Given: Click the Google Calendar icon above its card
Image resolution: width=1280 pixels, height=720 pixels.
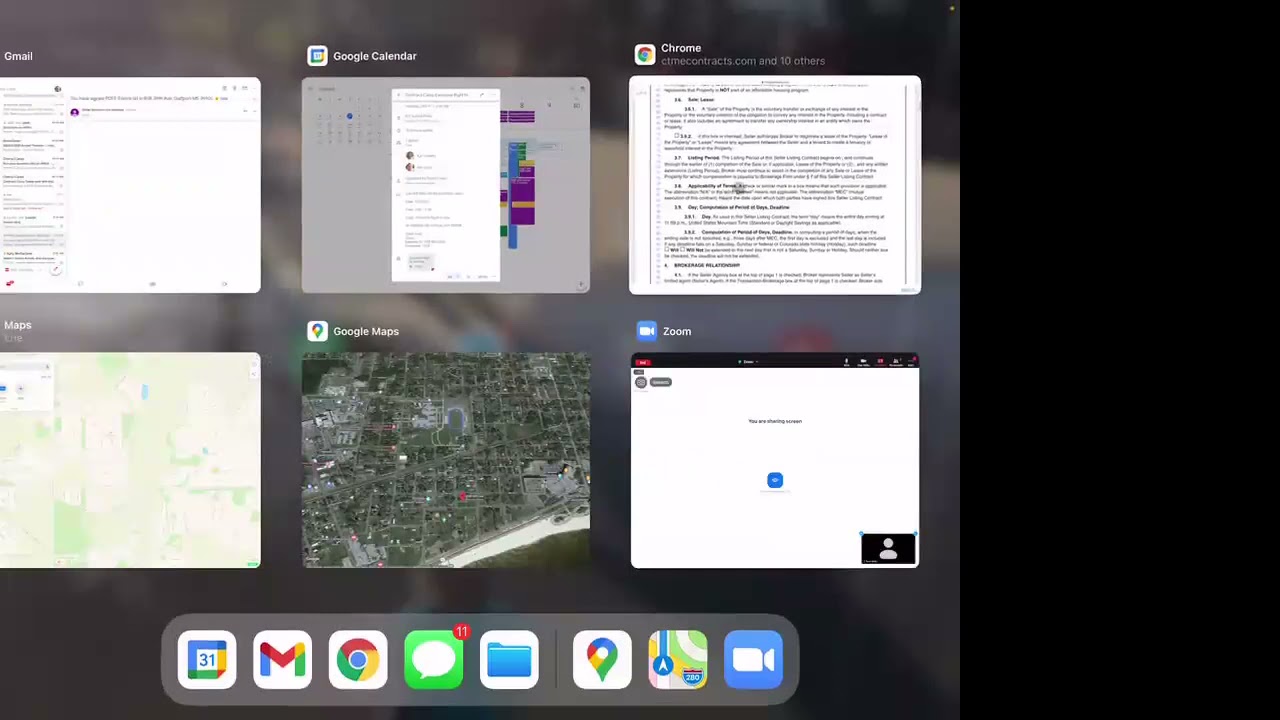Looking at the screenshot, I should point(317,56).
